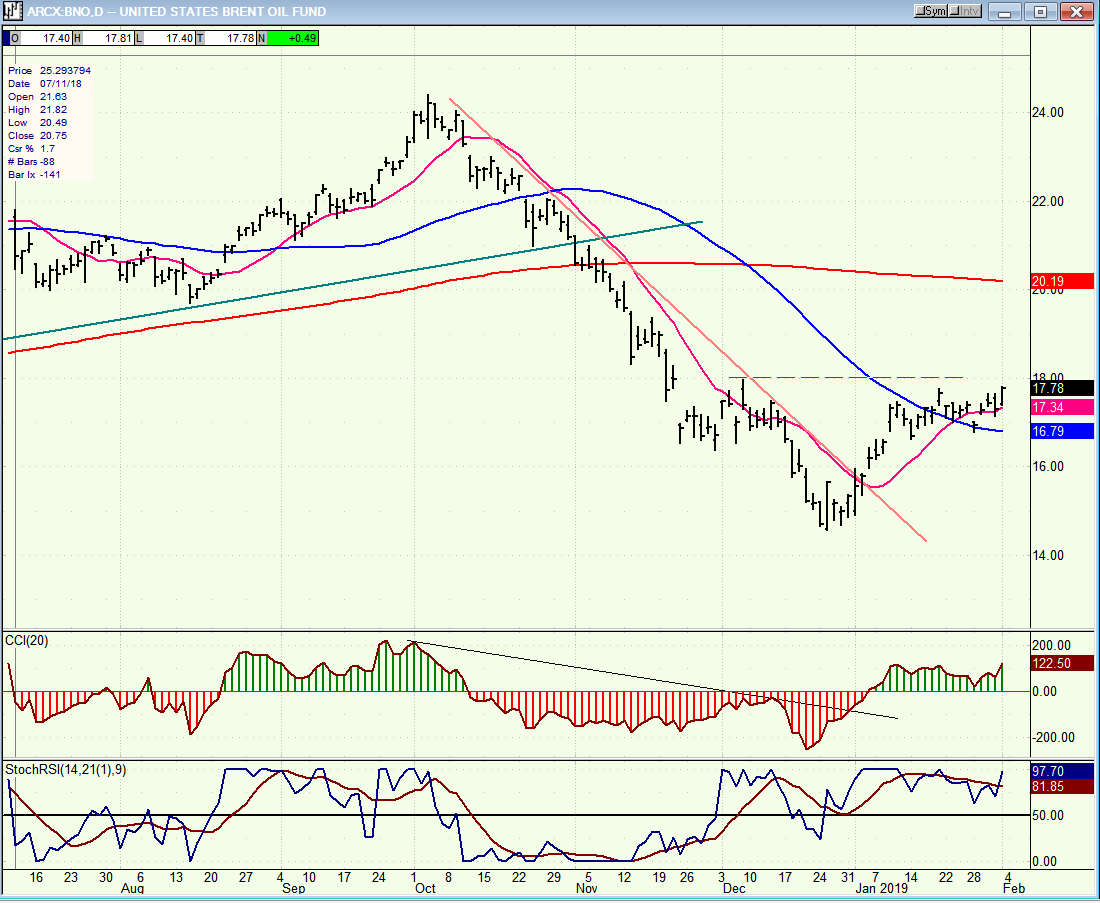
Task: Select the pink 17.34 moving average label
Action: tap(1062, 408)
